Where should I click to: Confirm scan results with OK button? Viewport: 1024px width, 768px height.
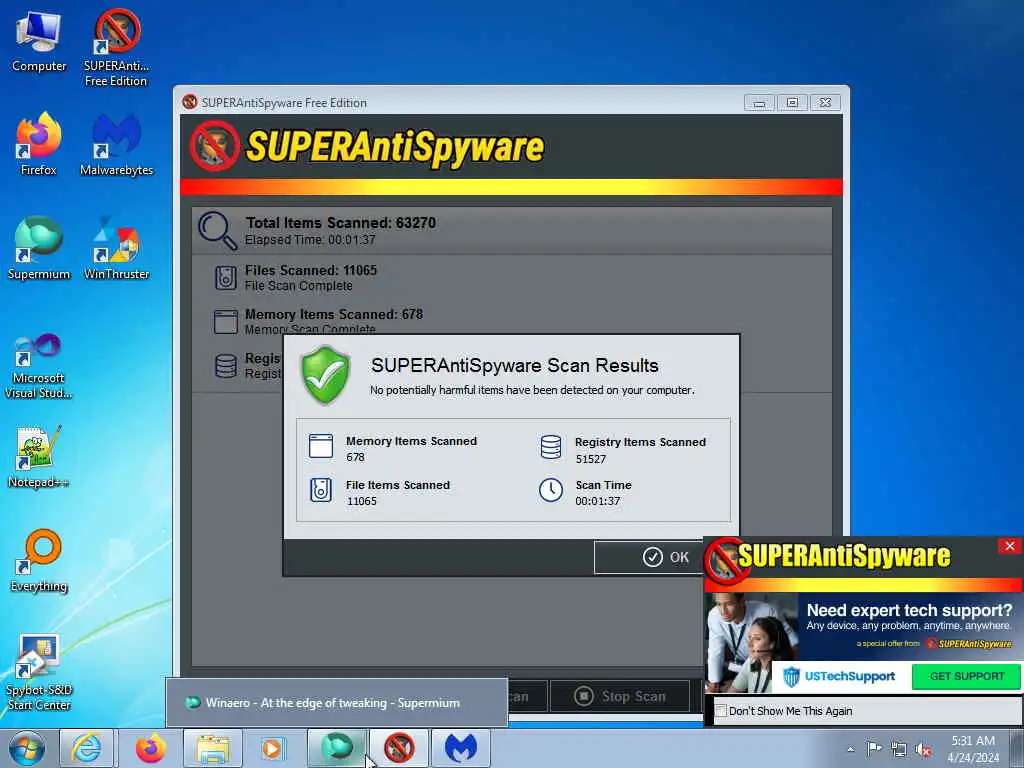click(x=666, y=557)
